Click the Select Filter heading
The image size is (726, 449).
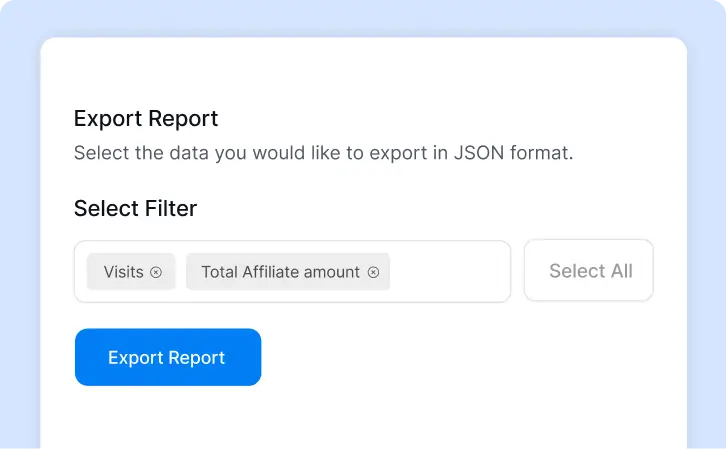click(136, 208)
